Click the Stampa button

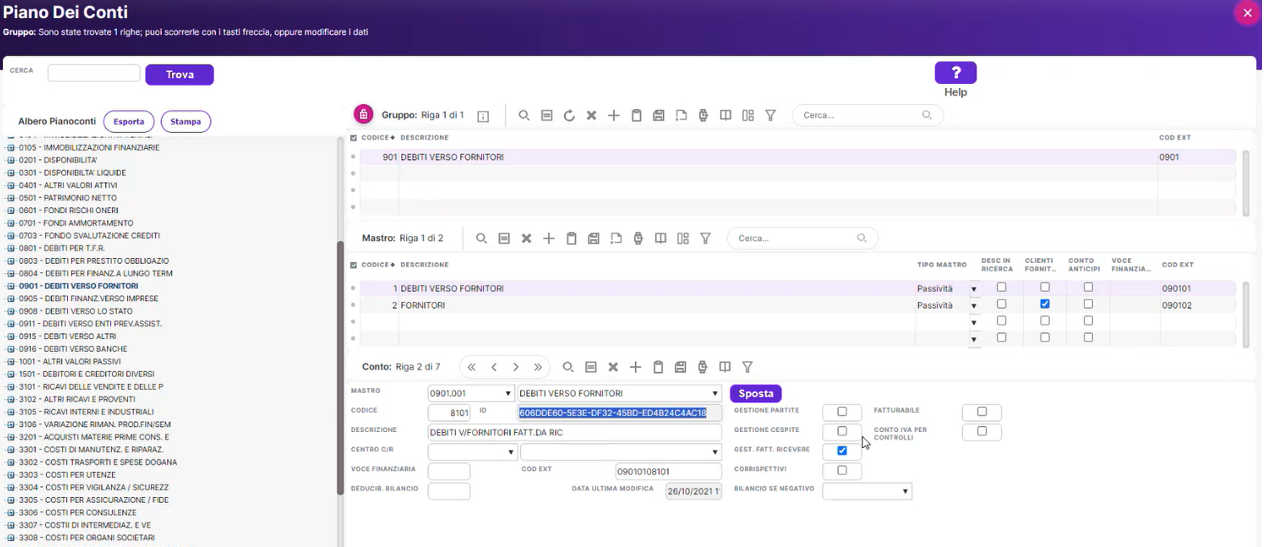coord(185,122)
